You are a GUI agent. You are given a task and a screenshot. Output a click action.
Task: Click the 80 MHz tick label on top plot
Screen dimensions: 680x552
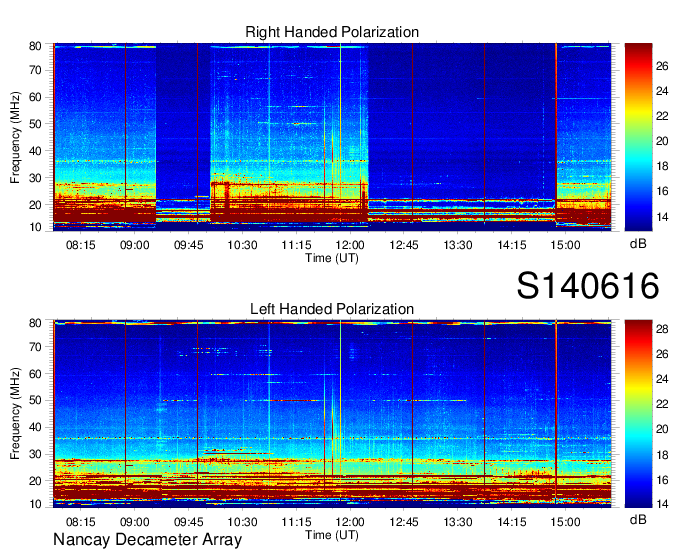point(35,46)
